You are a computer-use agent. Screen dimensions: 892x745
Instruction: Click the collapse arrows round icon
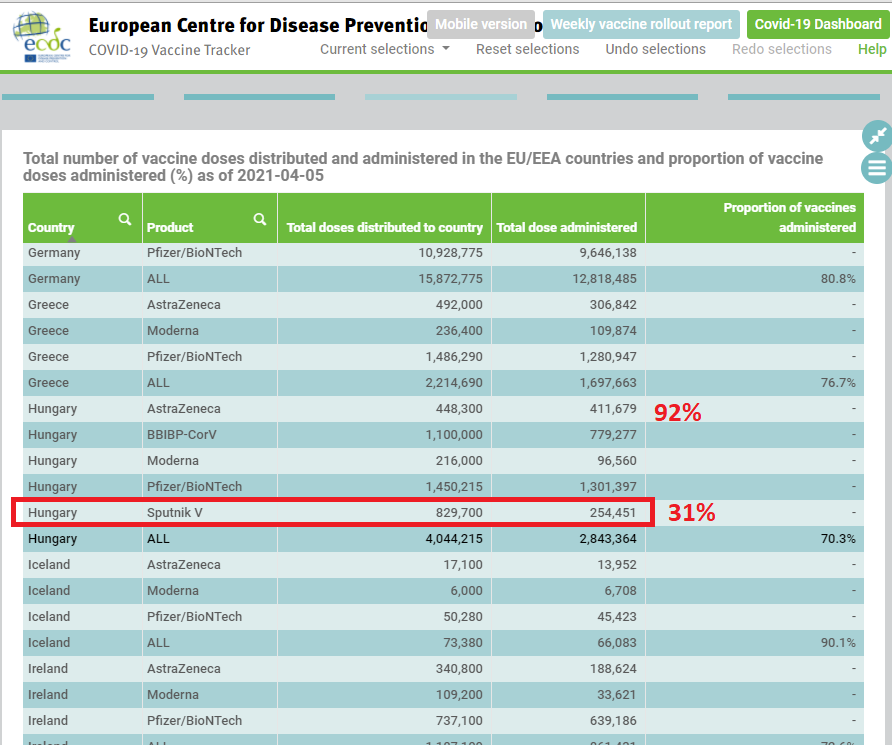click(878, 136)
